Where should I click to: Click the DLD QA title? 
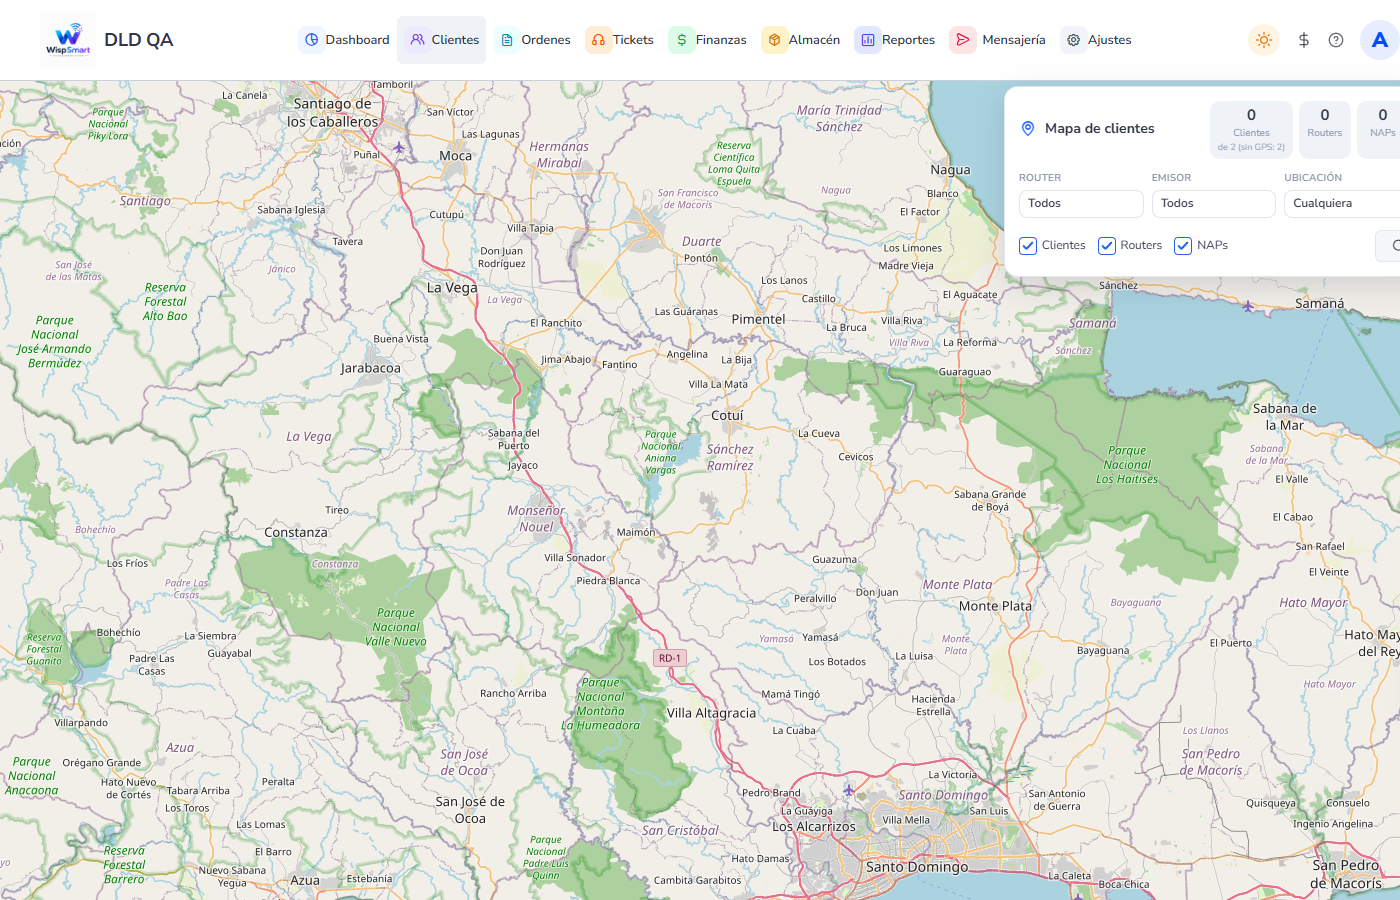[x=139, y=40]
